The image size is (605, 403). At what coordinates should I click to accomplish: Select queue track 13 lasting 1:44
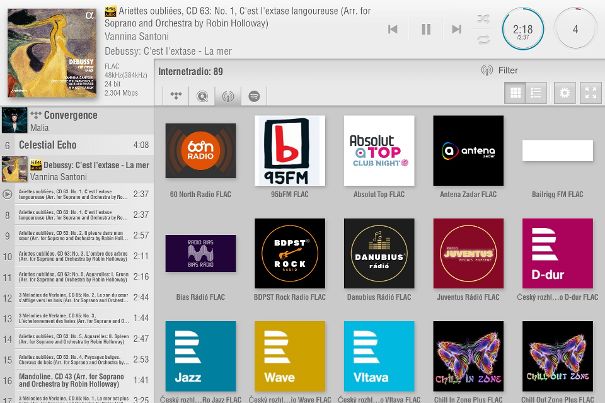coord(77,318)
